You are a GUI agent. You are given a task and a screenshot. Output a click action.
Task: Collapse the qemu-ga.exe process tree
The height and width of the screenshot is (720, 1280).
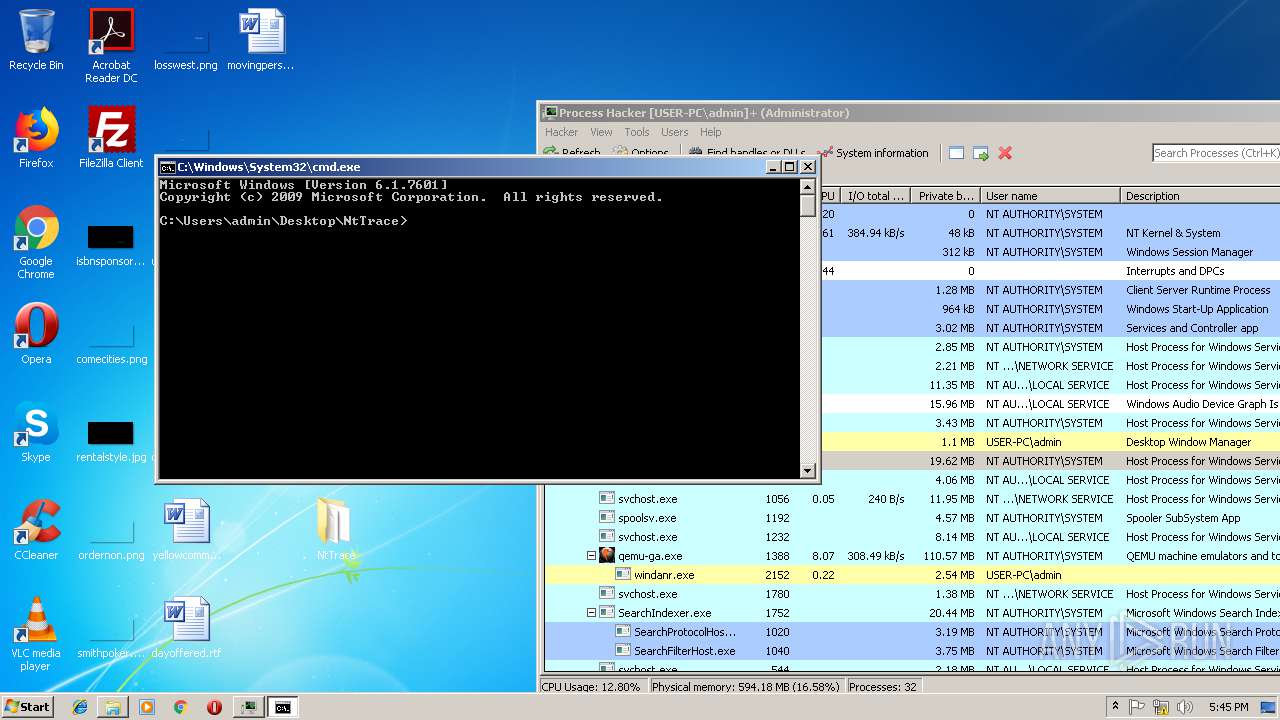coord(591,556)
